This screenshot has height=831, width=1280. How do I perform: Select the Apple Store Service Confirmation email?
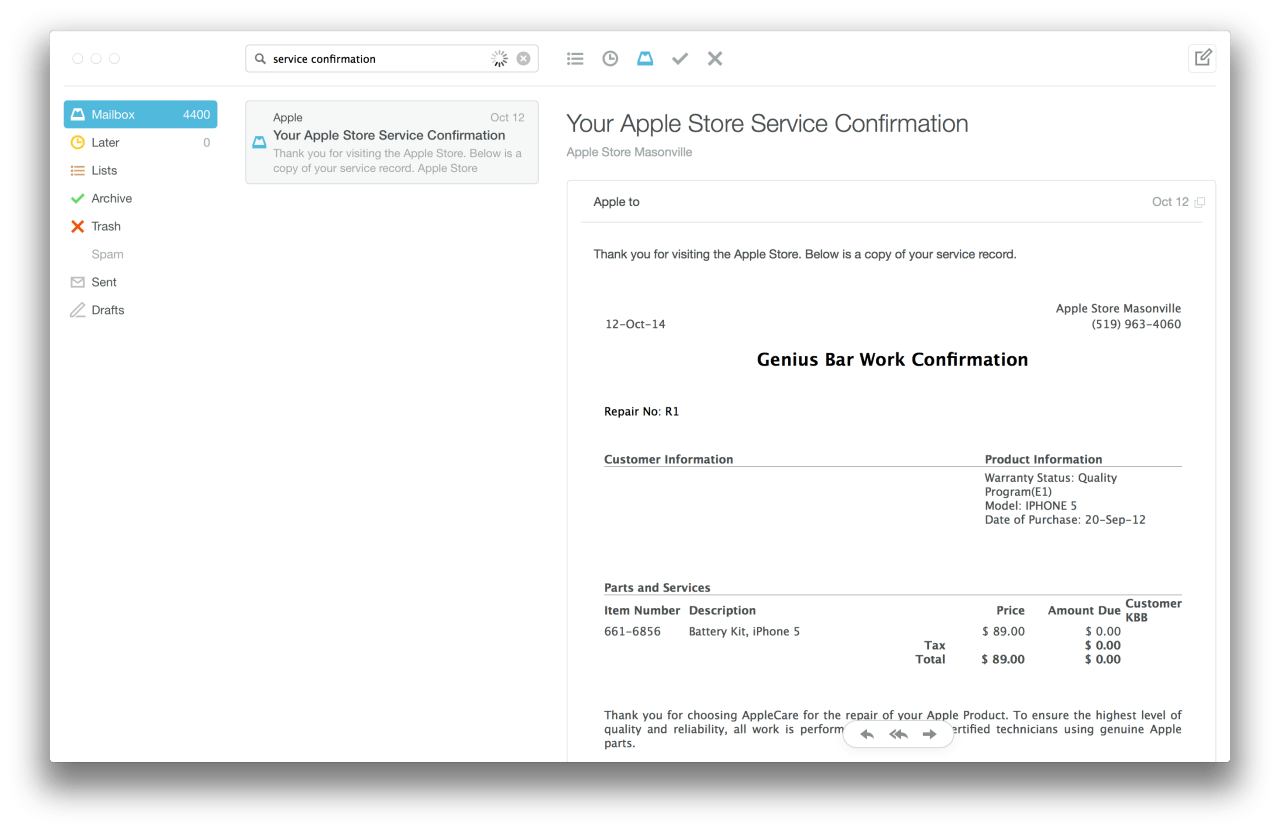tap(391, 142)
